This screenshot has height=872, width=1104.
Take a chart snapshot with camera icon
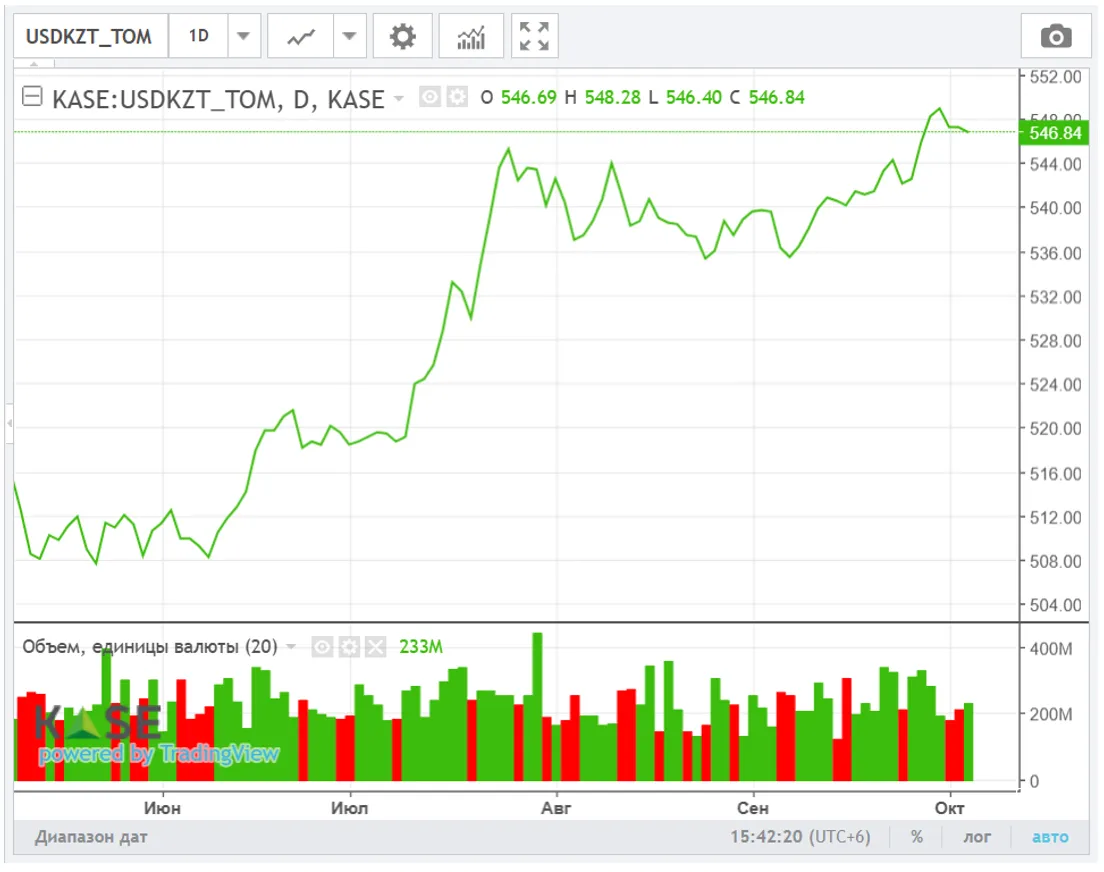point(1055,37)
